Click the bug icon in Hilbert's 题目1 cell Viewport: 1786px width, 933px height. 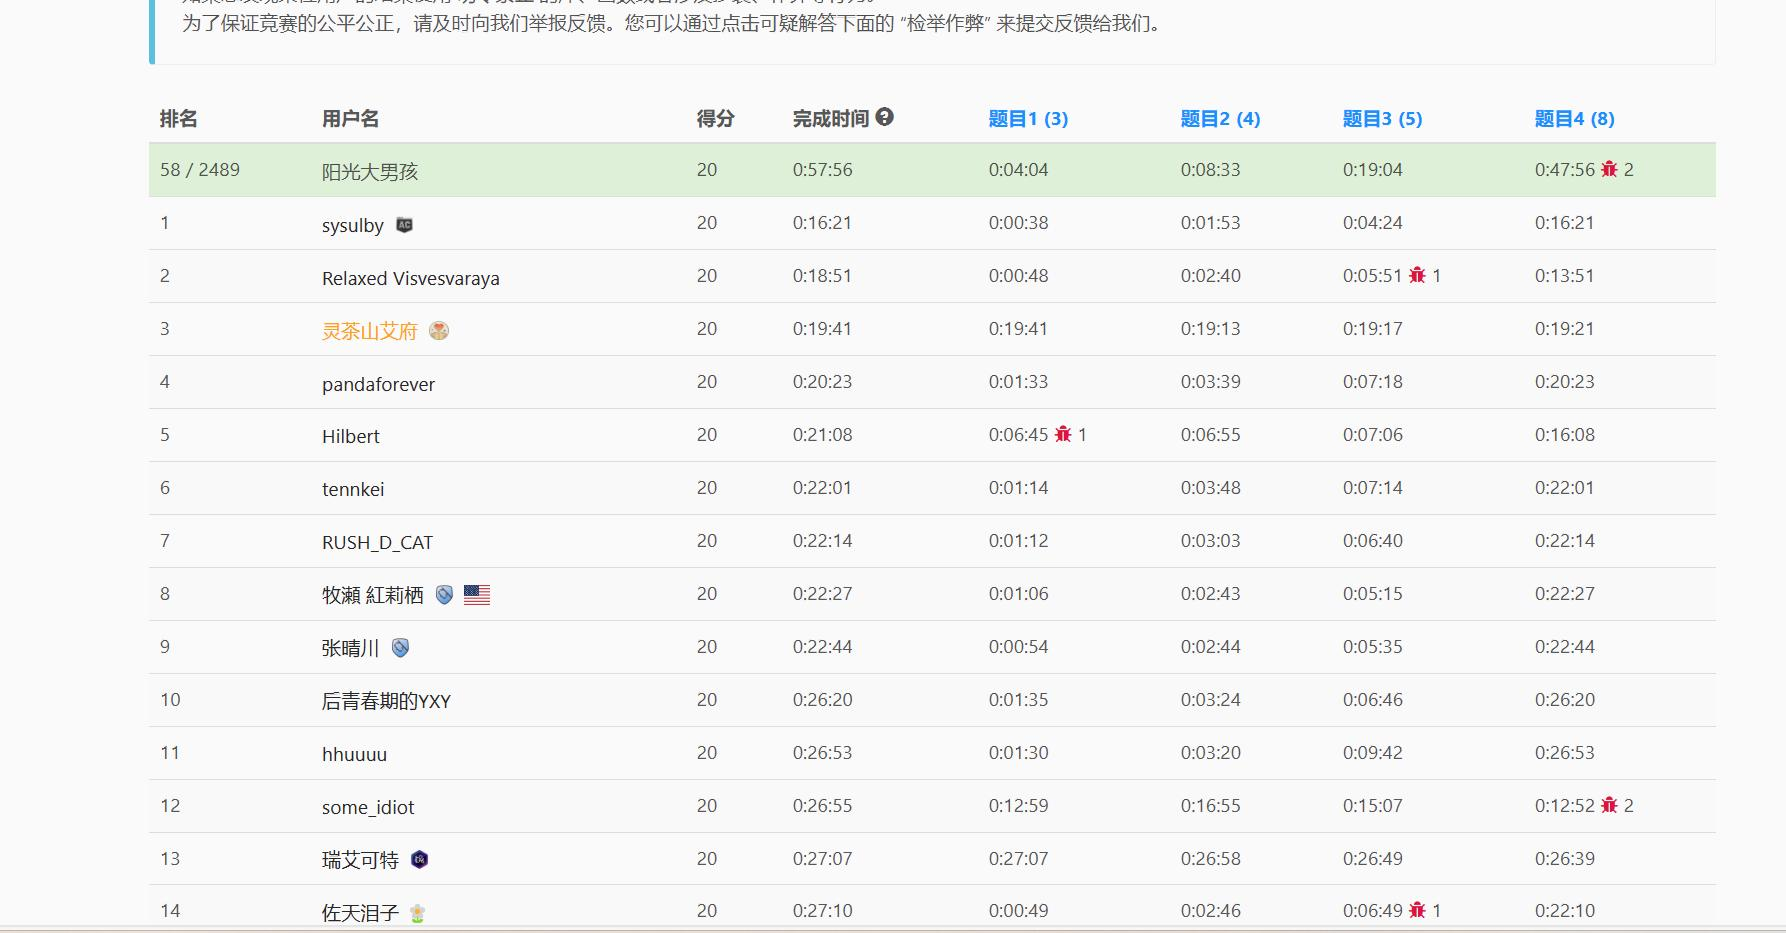pyautogui.click(x=1063, y=434)
